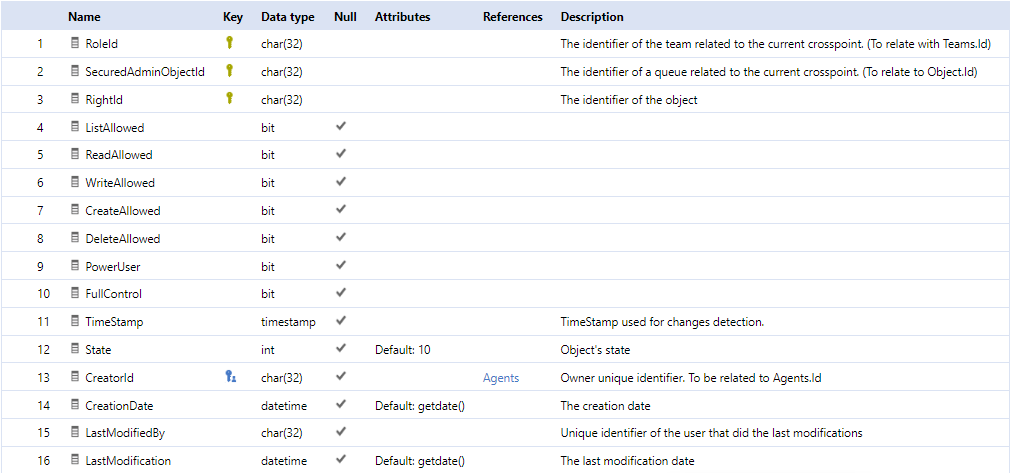Click the primary key icon for RoleId
This screenshot has width=1011, height=473.
(229, 43)
